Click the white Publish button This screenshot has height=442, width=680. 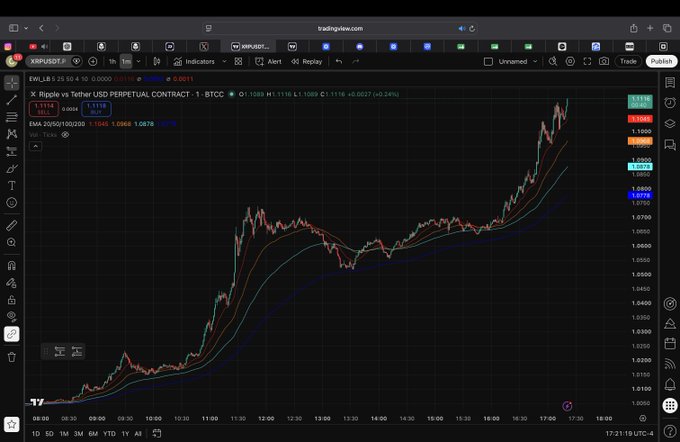click(x=661, y=61)
